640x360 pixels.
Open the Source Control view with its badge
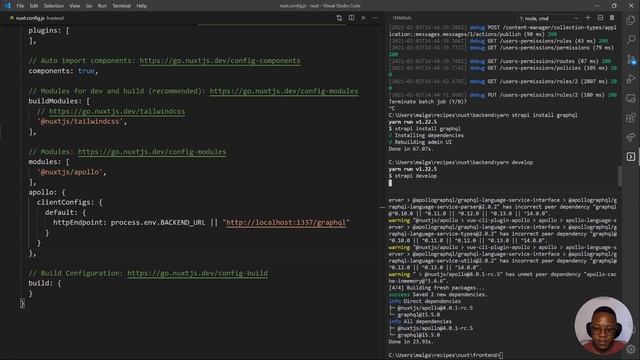point(631,60)
